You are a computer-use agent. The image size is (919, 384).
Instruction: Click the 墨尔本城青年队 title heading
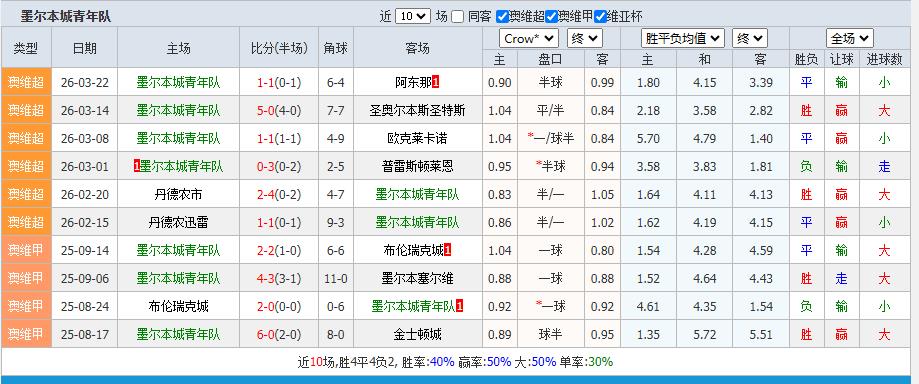(66, 16)
